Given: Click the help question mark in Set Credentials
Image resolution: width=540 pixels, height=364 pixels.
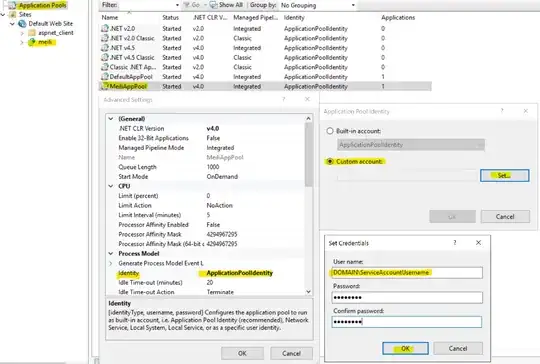Looking at the screenshot, I should pyautogui.click(x=455, y=243).
